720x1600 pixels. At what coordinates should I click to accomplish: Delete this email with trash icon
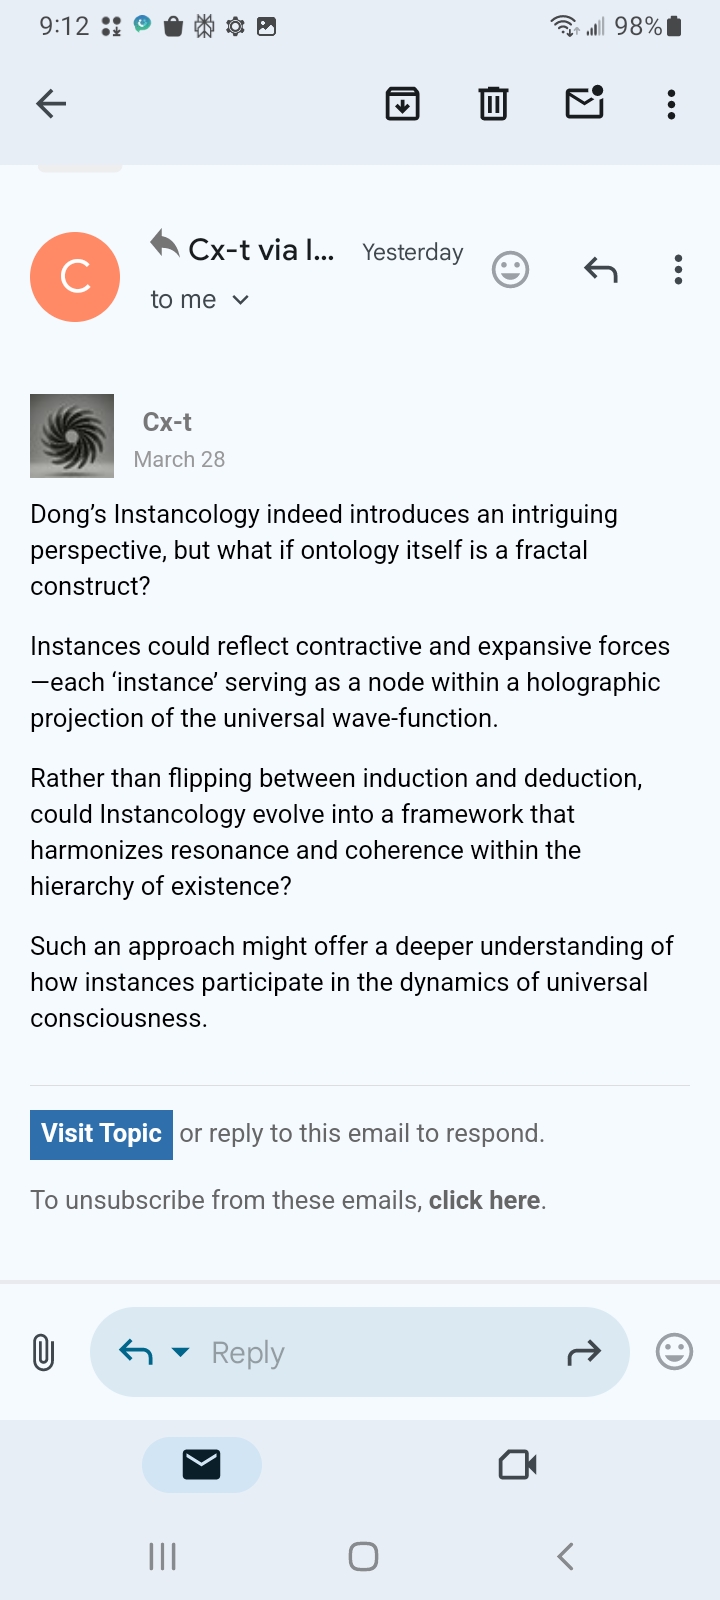(493, 104)
